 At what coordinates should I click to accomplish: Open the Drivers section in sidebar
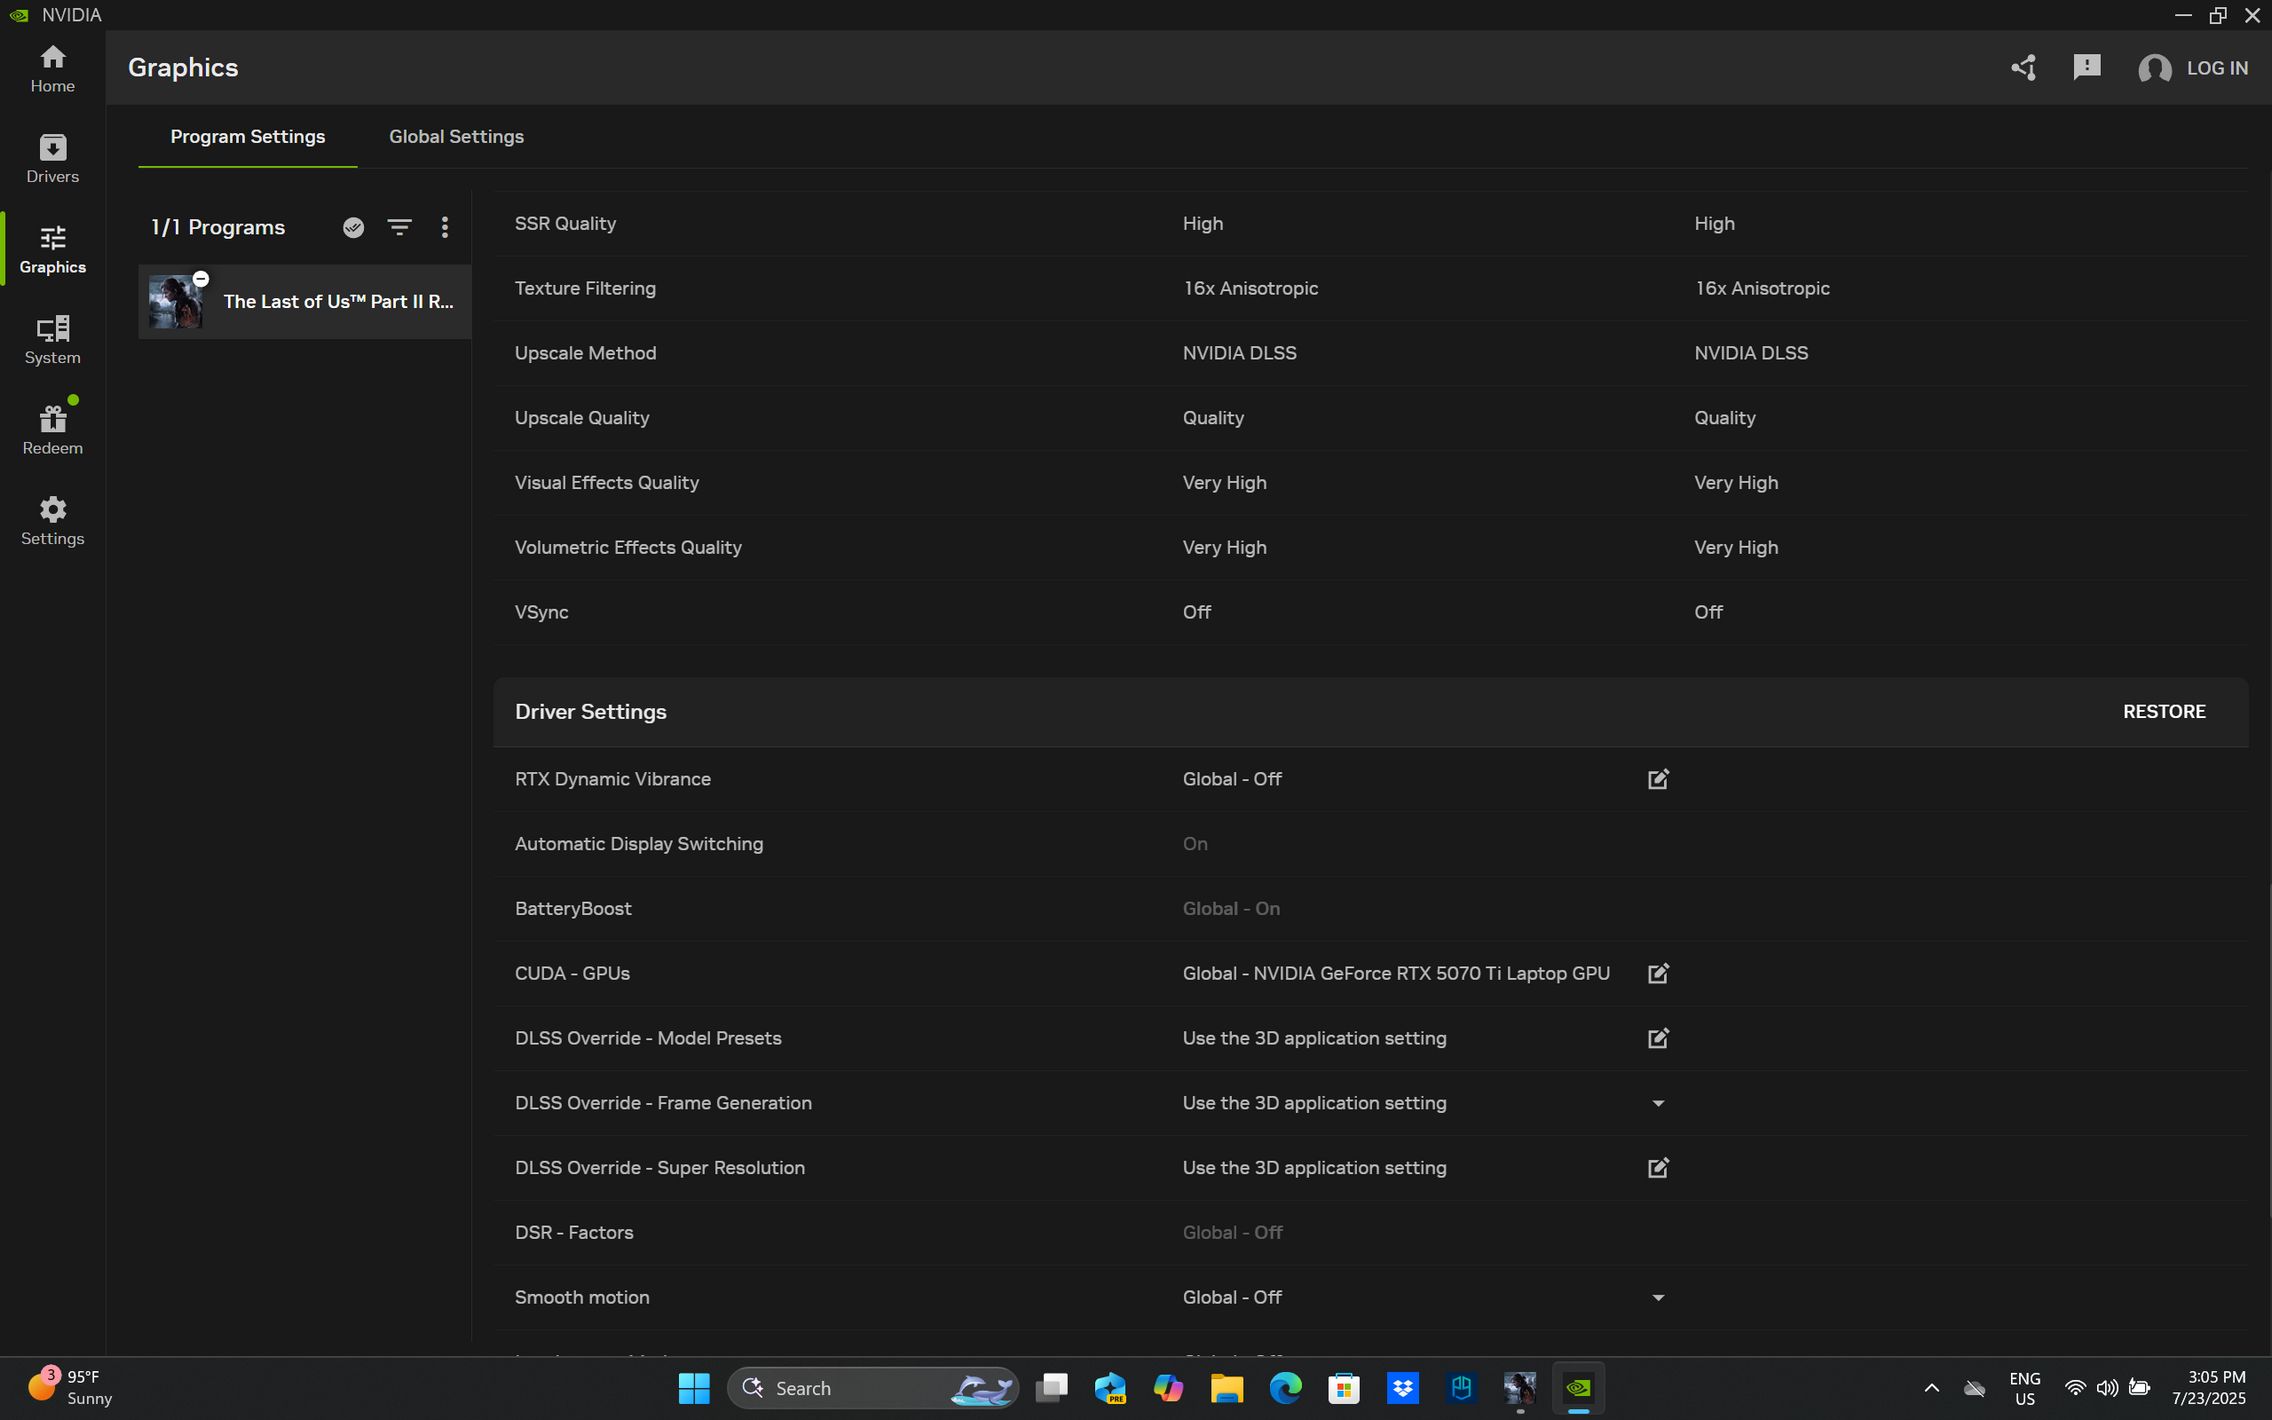(52, 159)
